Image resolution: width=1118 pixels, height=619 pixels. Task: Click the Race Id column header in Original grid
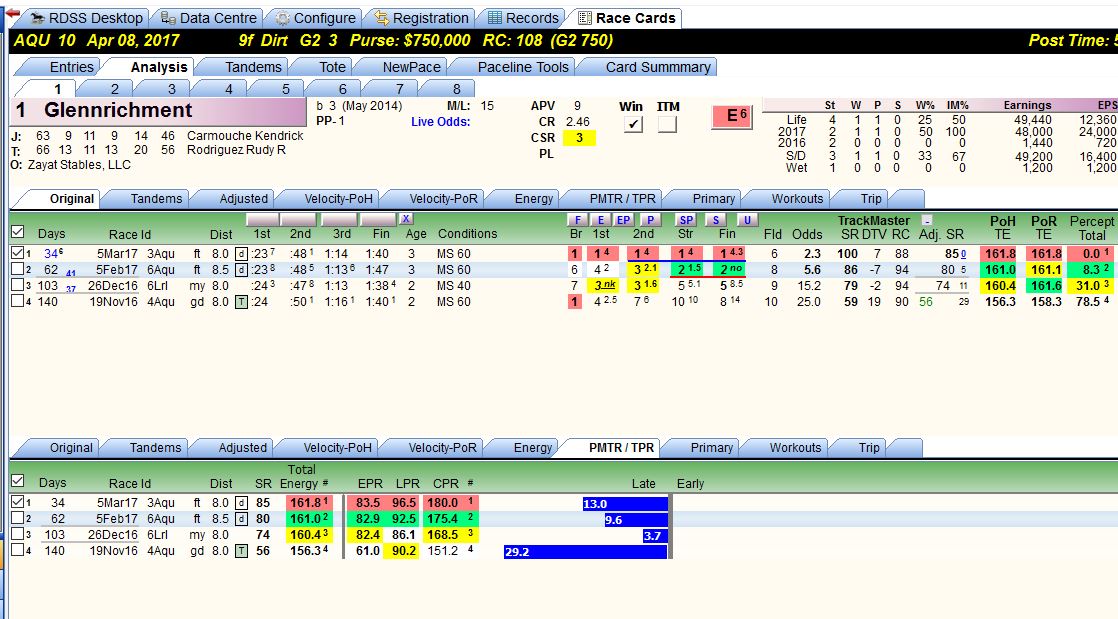130,235
